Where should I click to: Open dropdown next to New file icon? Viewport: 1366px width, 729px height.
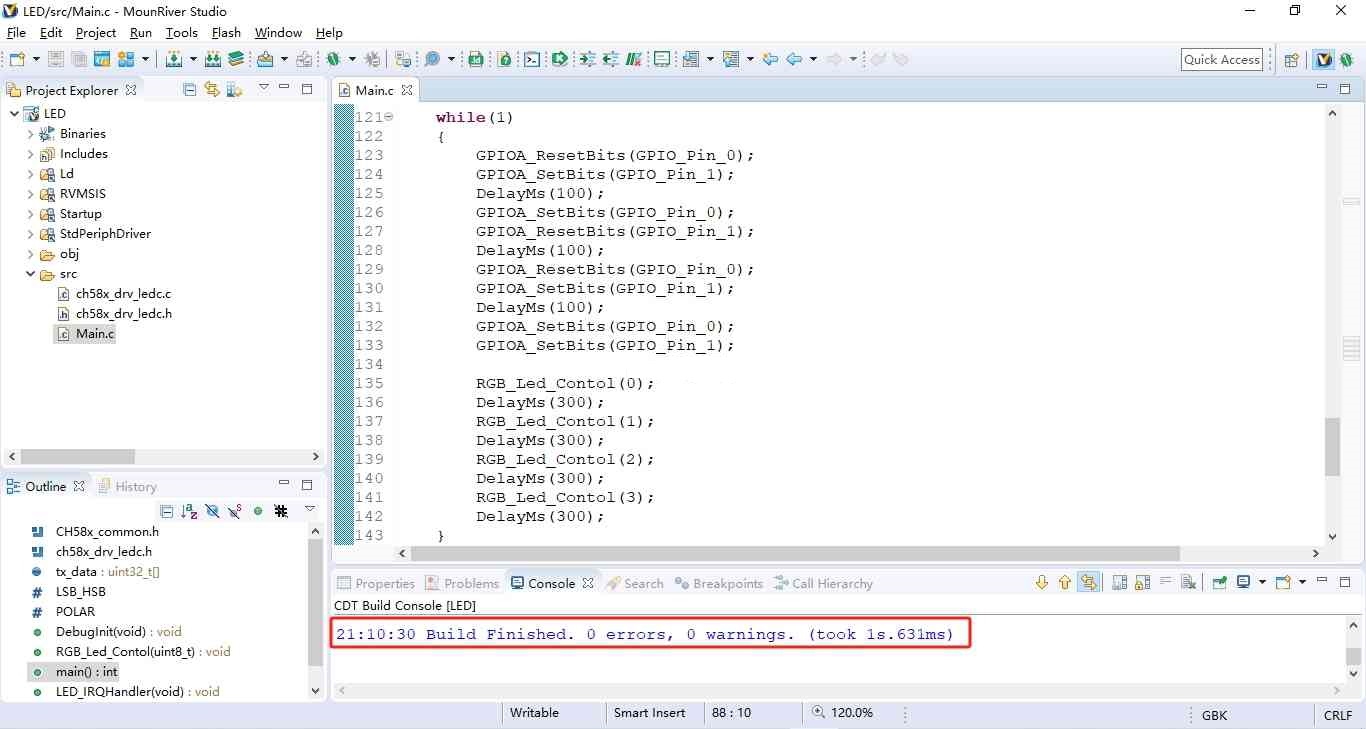[x=36, y=60]
